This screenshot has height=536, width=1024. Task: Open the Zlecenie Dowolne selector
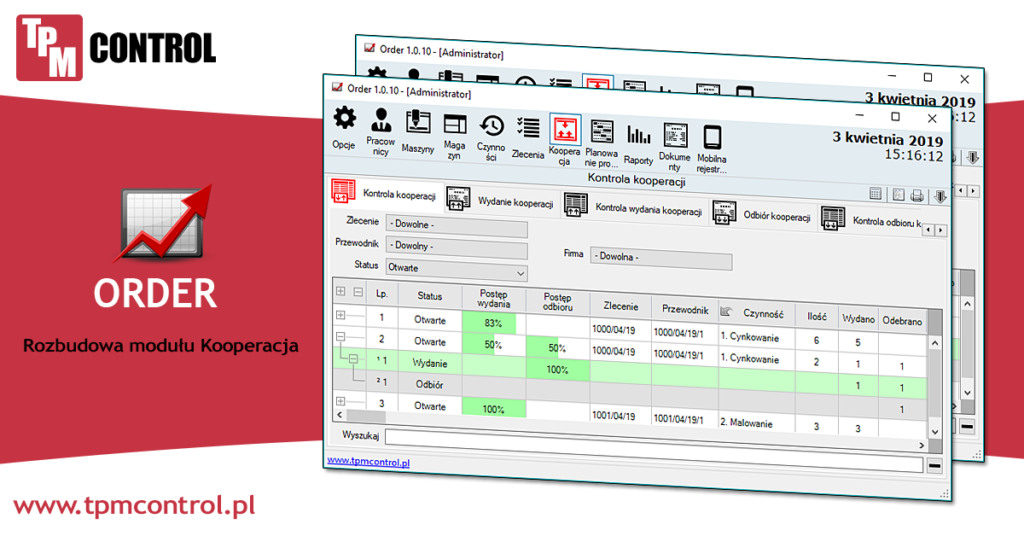point(456,226)
